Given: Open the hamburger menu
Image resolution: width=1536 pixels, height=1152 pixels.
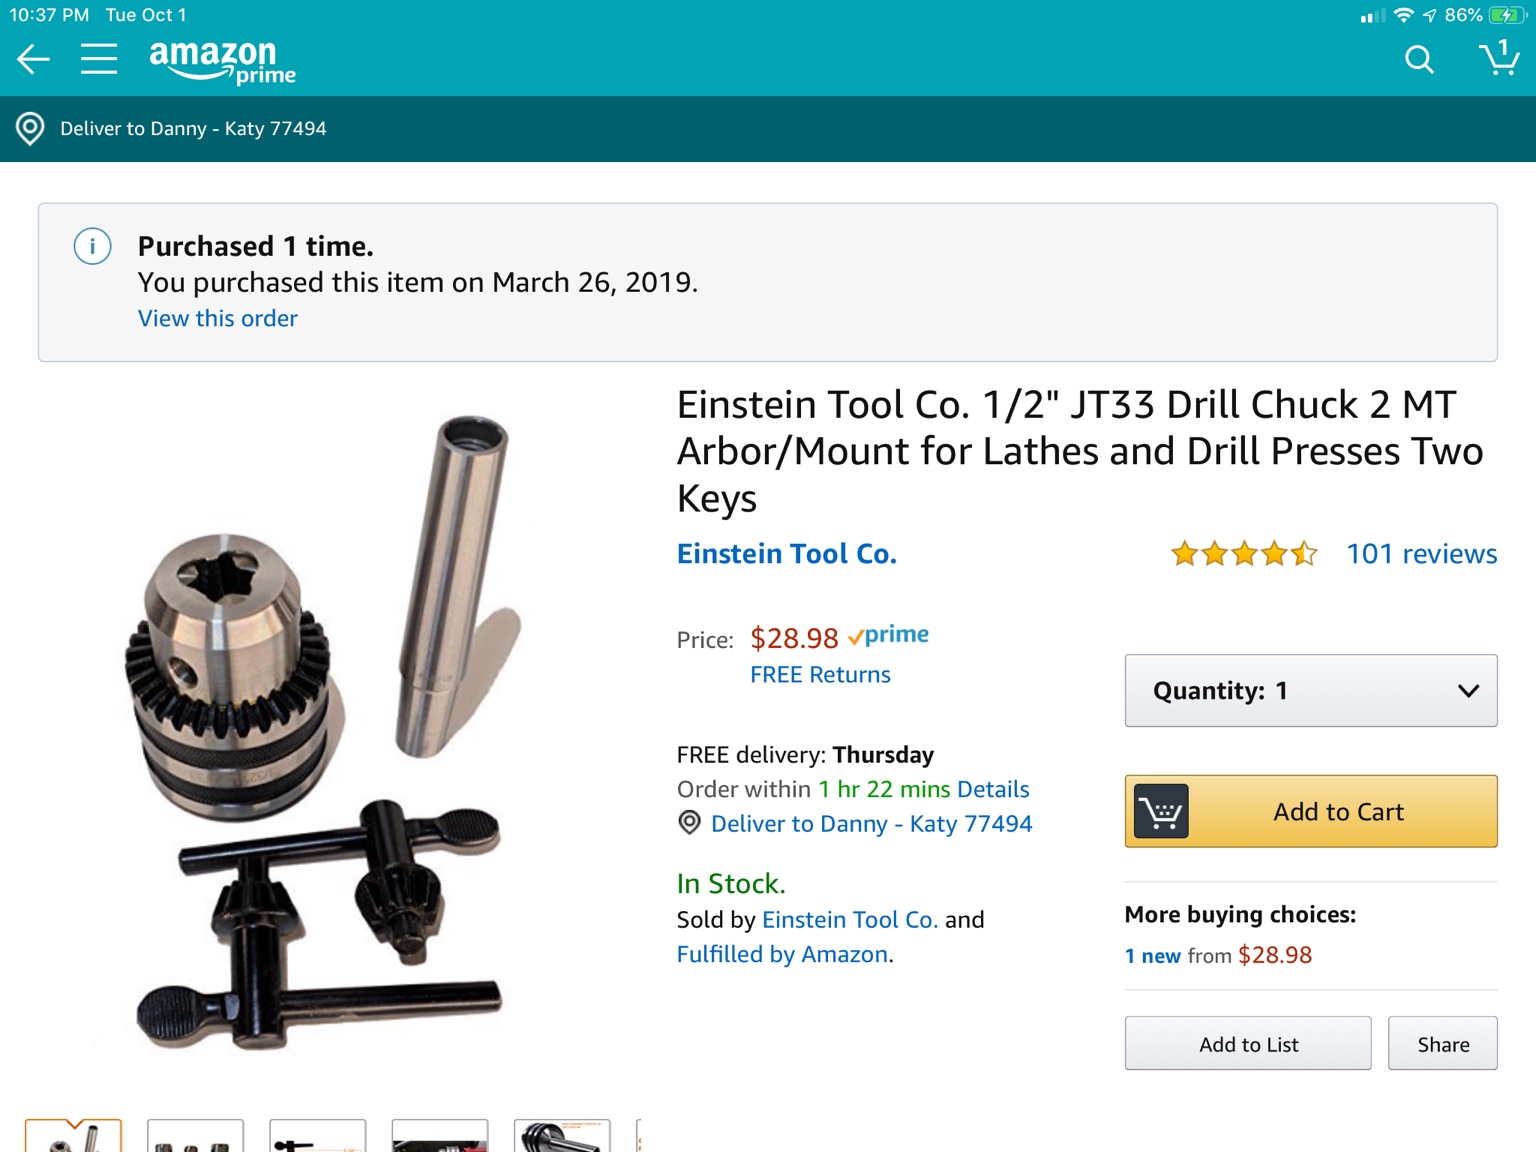Looking at the screenshot, I should (x=99, y=59).
